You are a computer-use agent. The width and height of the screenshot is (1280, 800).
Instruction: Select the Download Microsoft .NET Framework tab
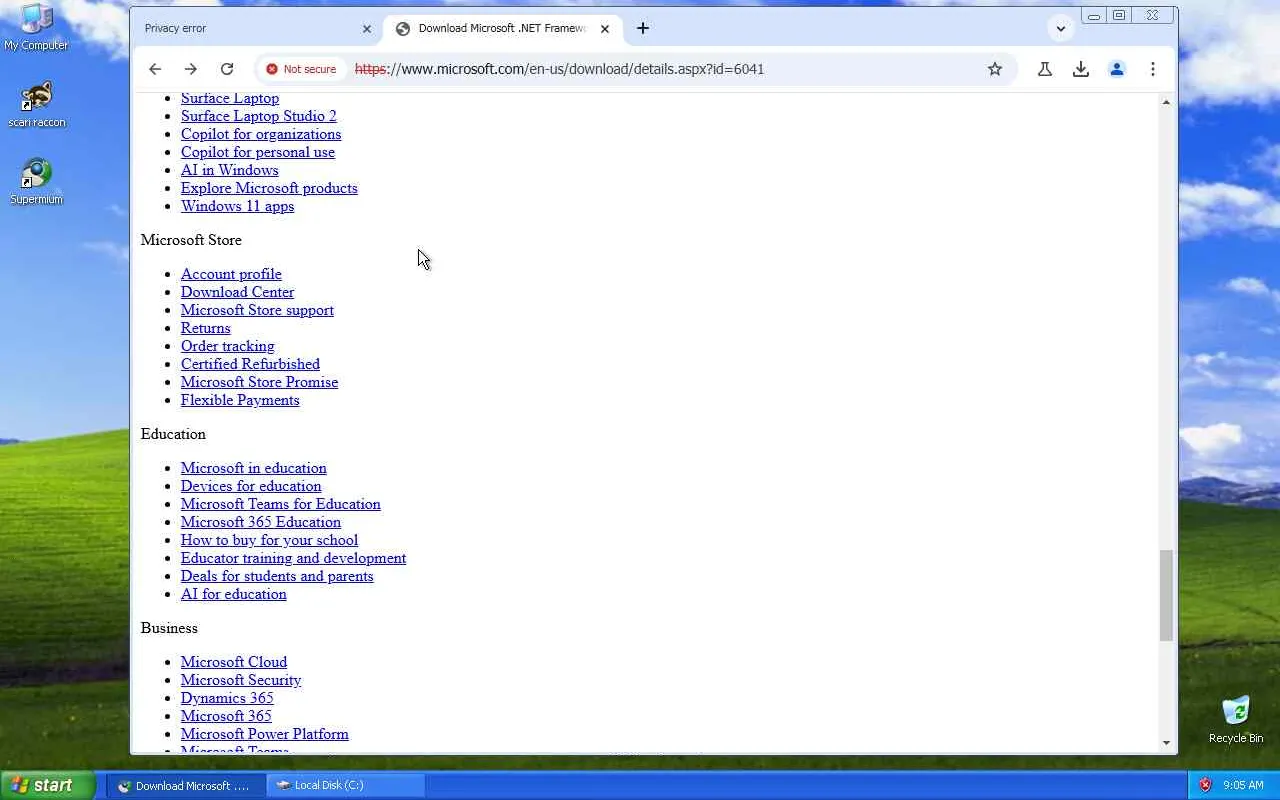[x=502, y=29]
